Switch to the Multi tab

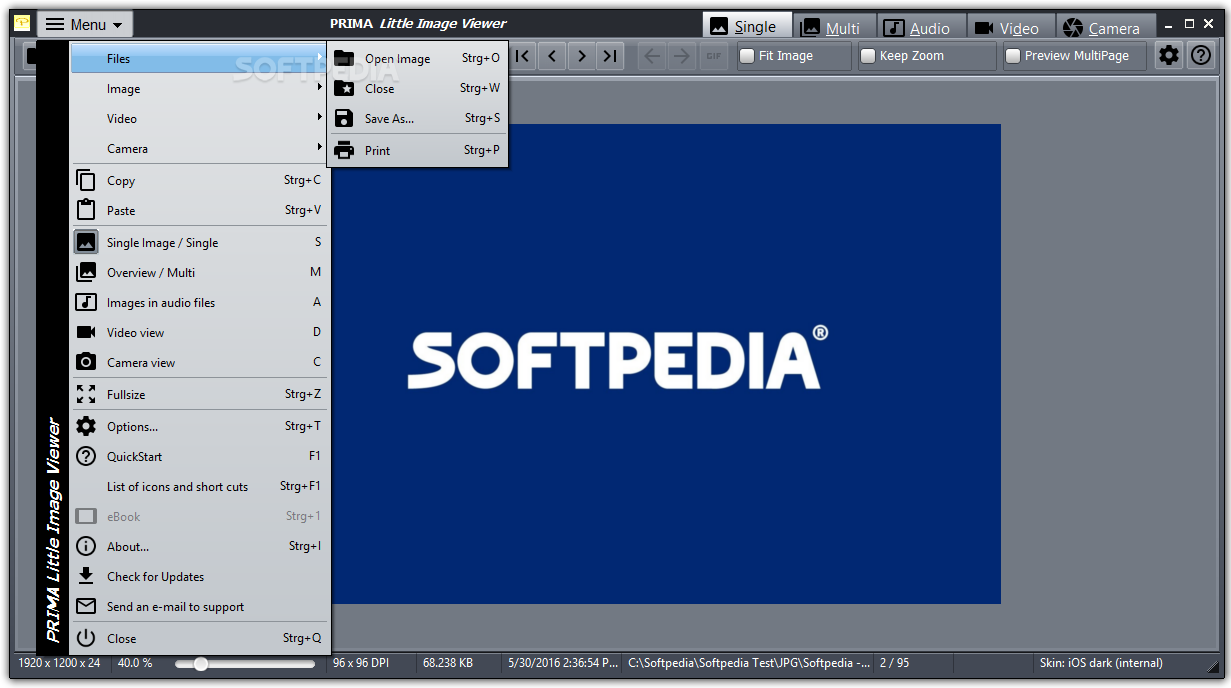coord(835,27)
